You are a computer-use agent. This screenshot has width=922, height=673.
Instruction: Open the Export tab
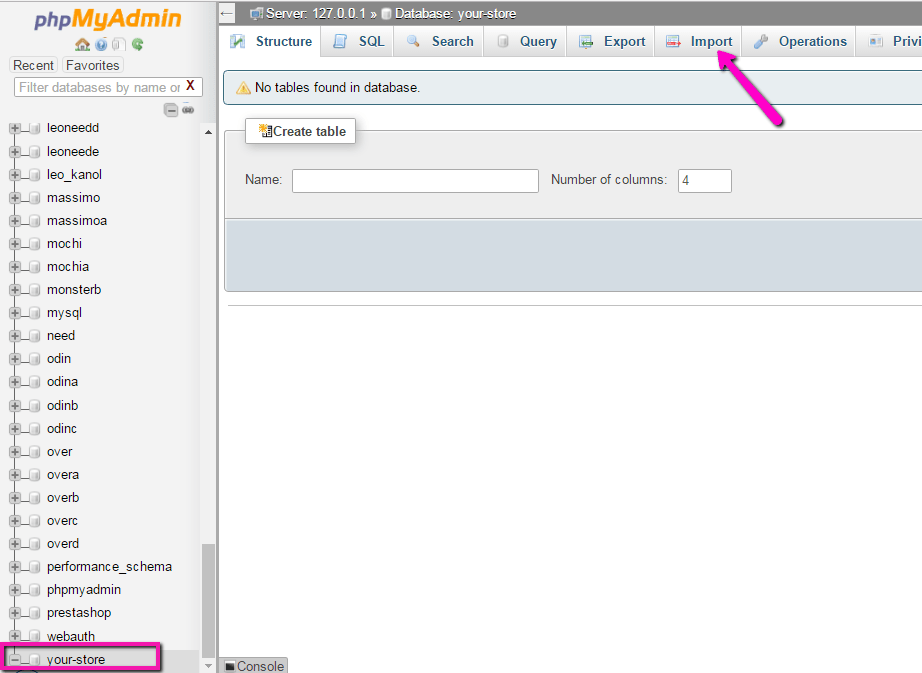pos(613,41)
